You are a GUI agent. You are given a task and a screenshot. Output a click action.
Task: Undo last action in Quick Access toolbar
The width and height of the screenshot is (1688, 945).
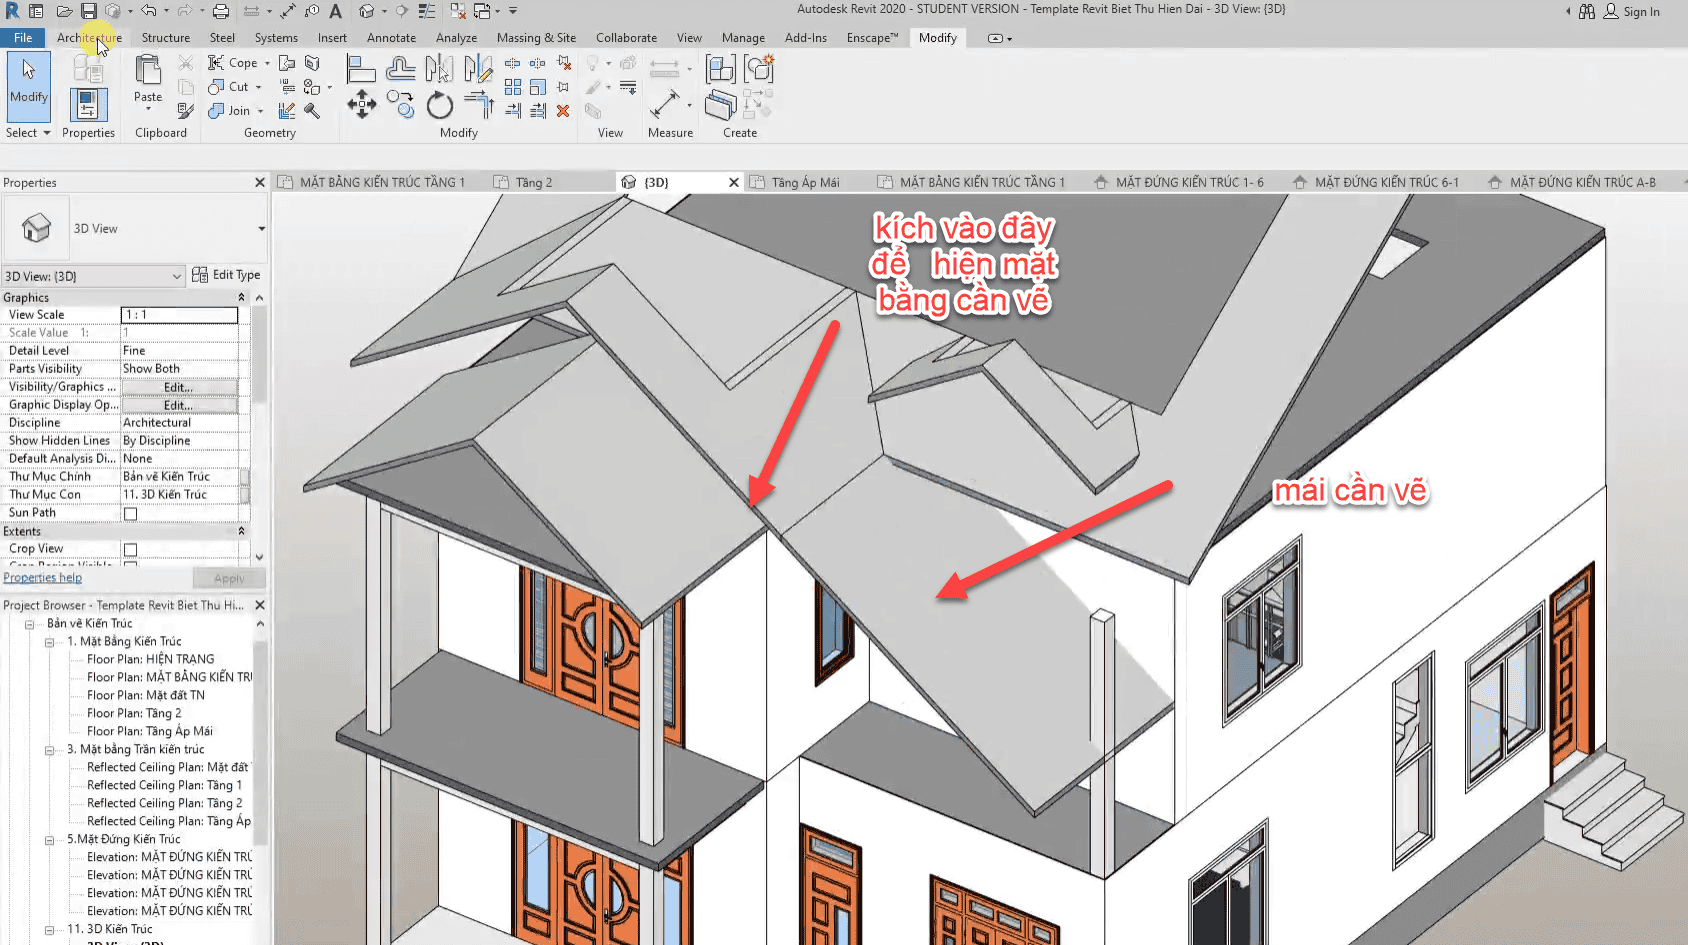click(148, 11)
